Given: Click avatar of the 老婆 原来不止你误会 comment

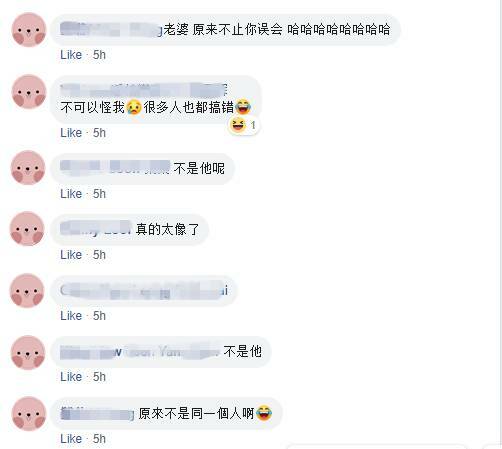Looking at the screenshot, I should [x=29, y=30].
